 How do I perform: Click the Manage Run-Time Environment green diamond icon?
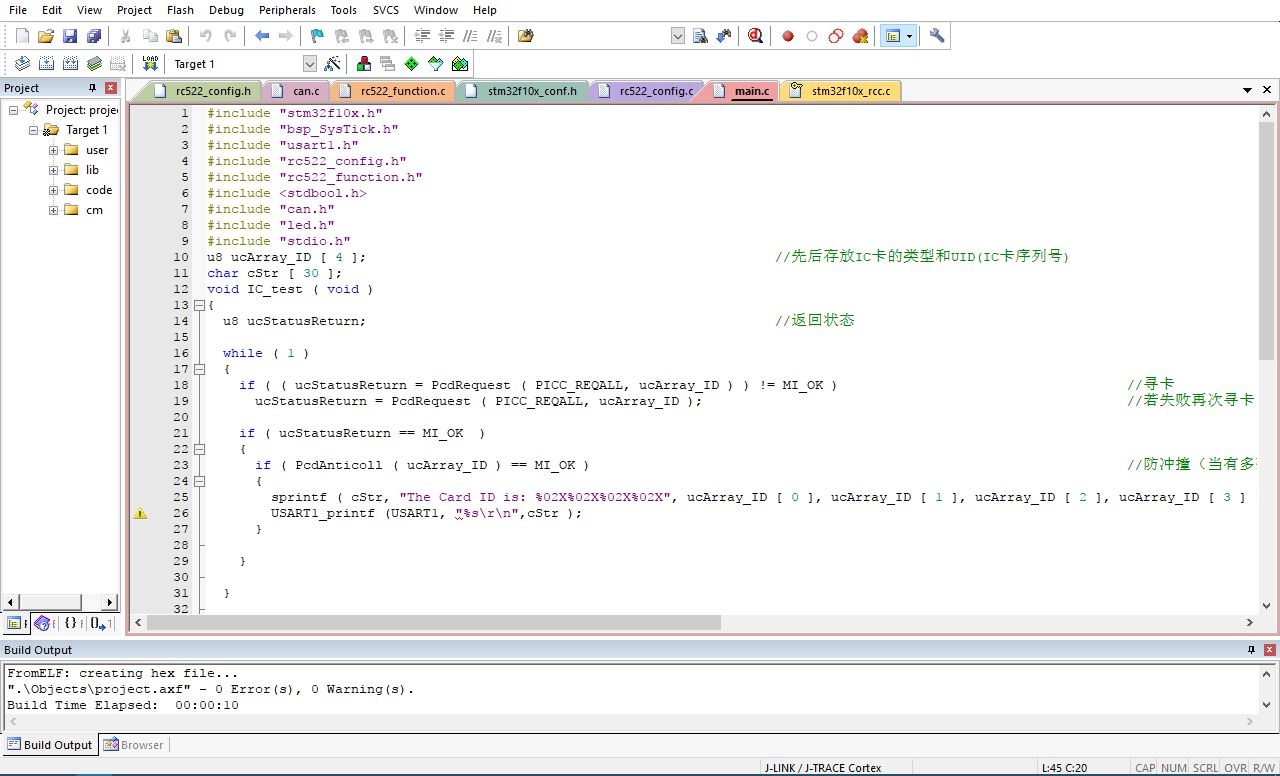click(x=411, y=63)
